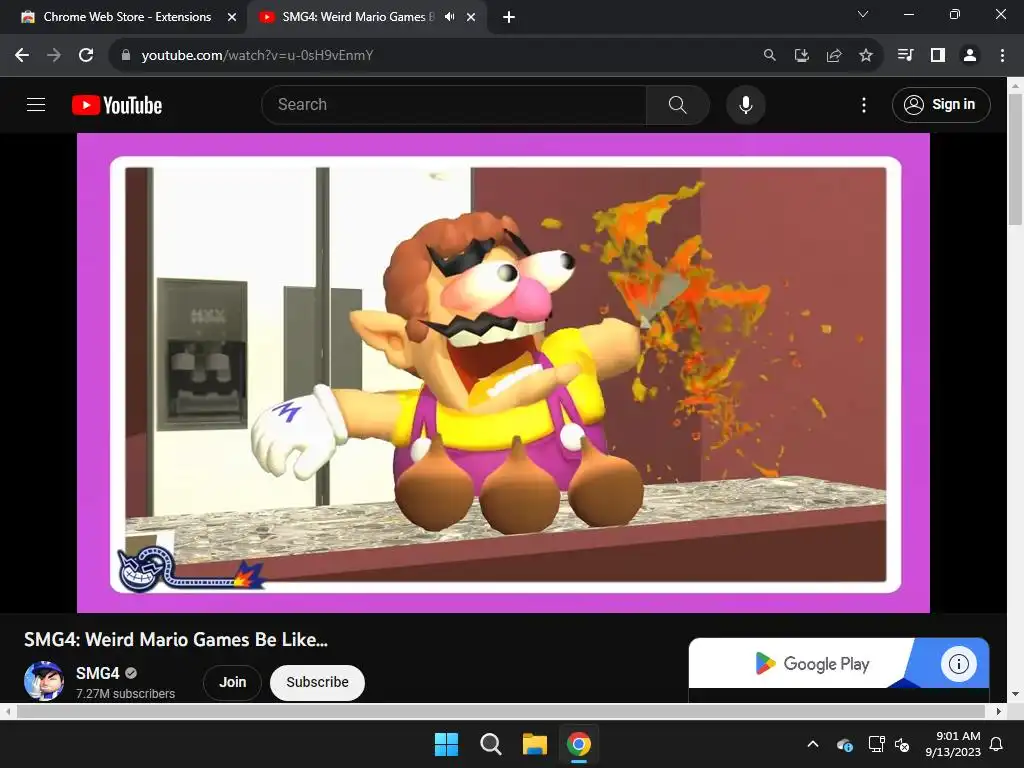This screenshot has width=1024, height=768.
Task: Open File Explorer from the taskbar
Action: click(x=535, y=744)
